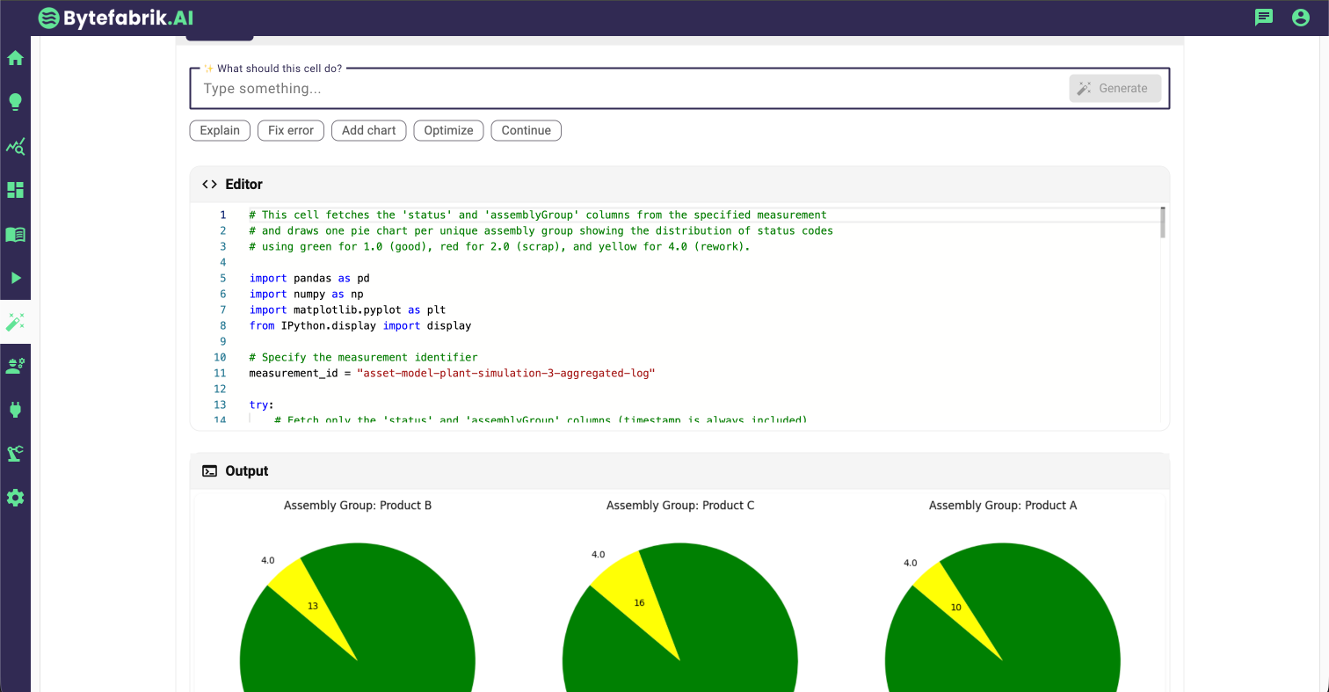This screenshot has width=1329, height=692.
Task: Click the dashboard grid icon in sidebar
Action: [x=15, y=190]
